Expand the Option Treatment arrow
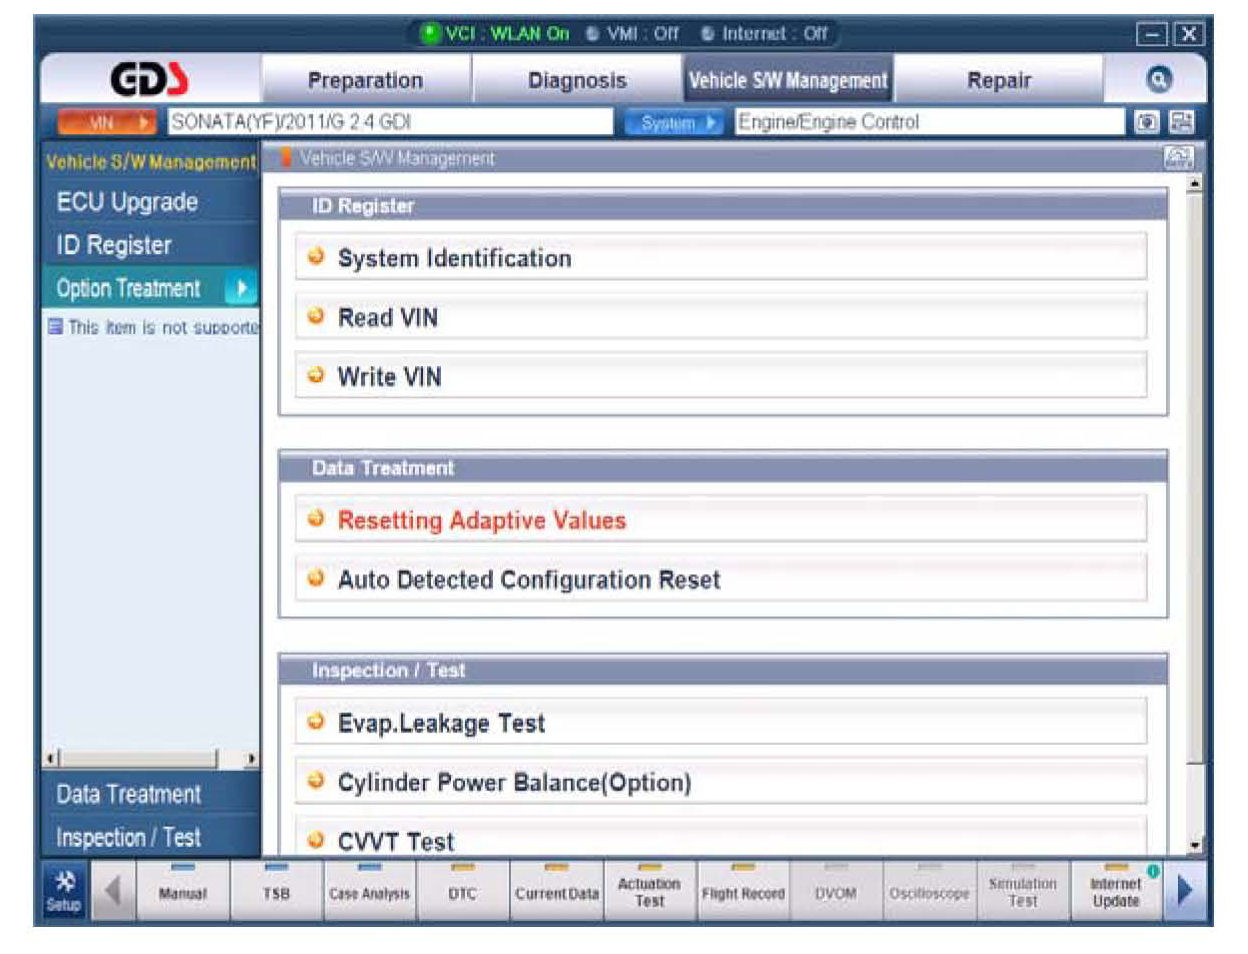 tap(241, 289)
